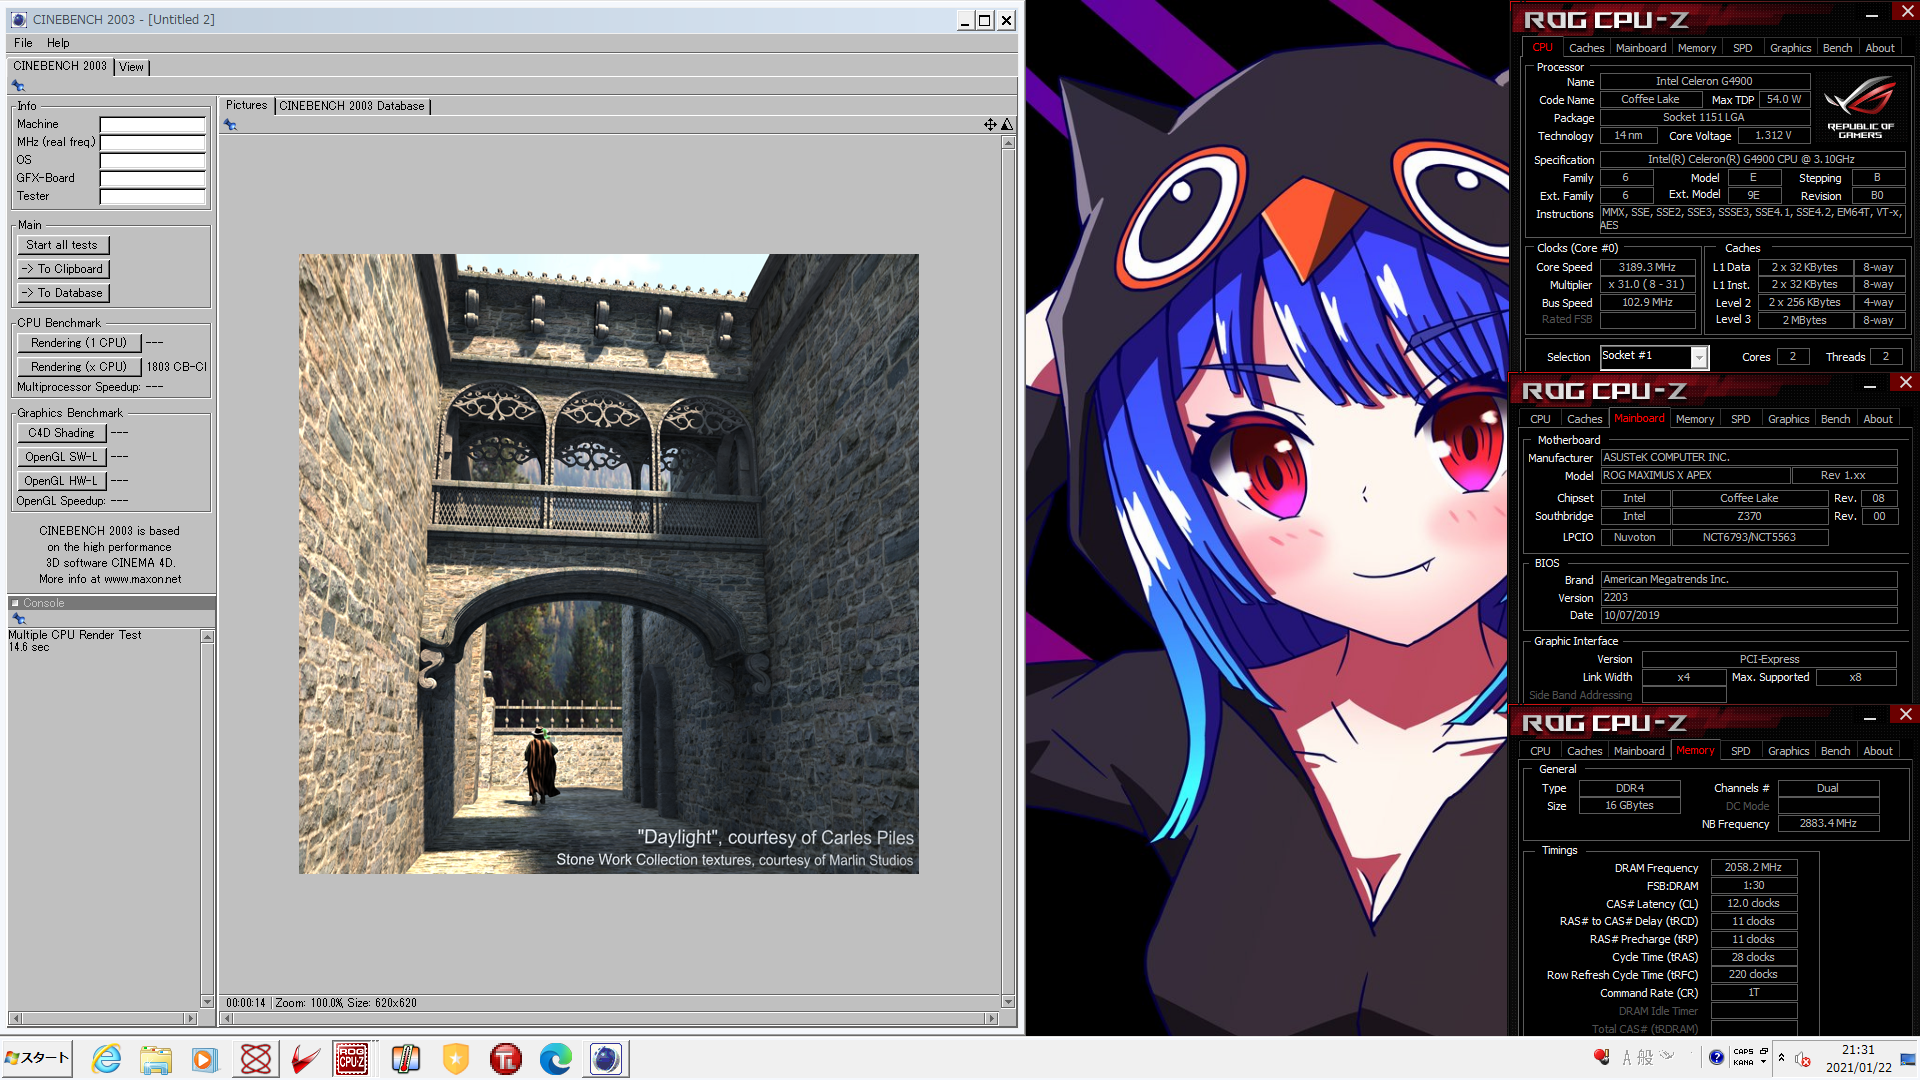Click the red atom-shaped taskbar icon

(x=256, y=1059)
